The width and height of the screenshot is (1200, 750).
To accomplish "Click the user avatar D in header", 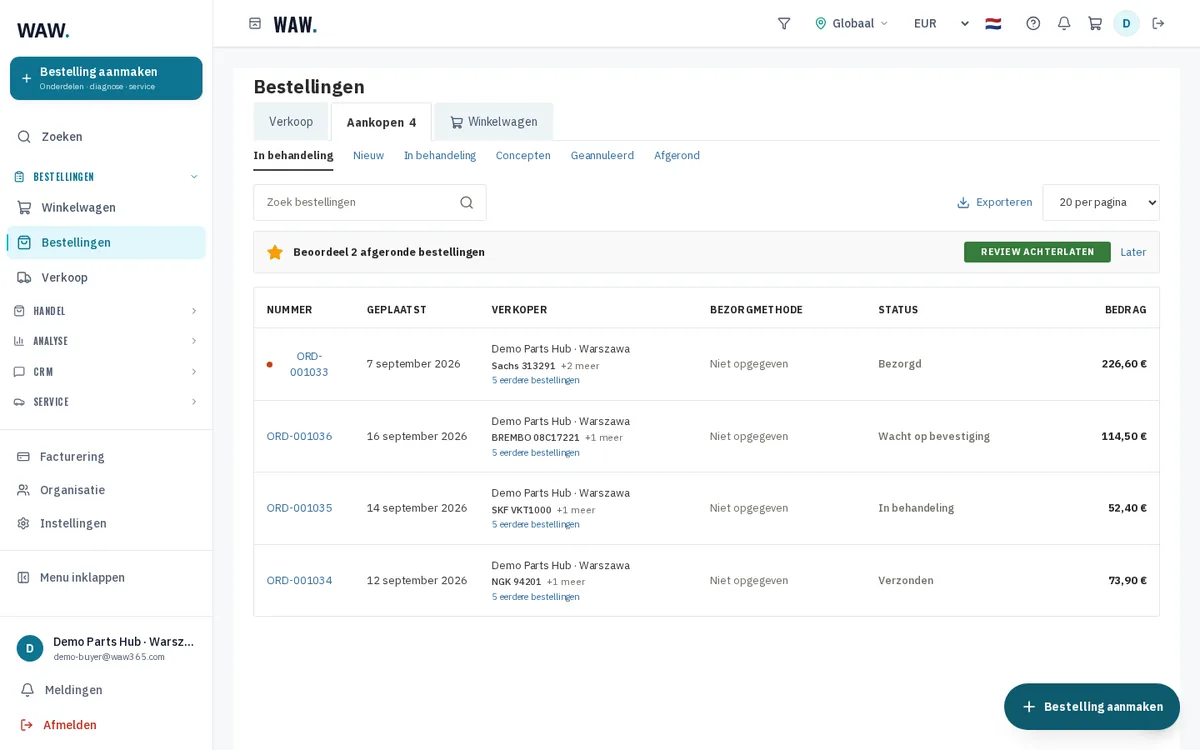I will pyautogui.click(x=1126, y=23).
